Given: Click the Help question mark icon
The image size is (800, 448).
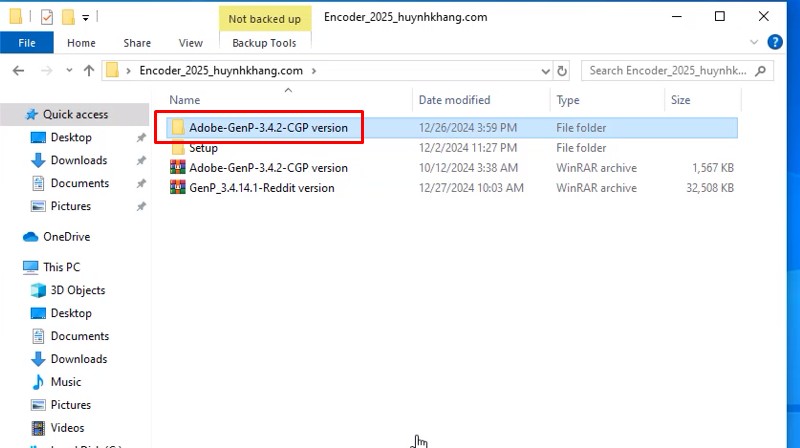Looking at the screenshot, I should [775, 43].
